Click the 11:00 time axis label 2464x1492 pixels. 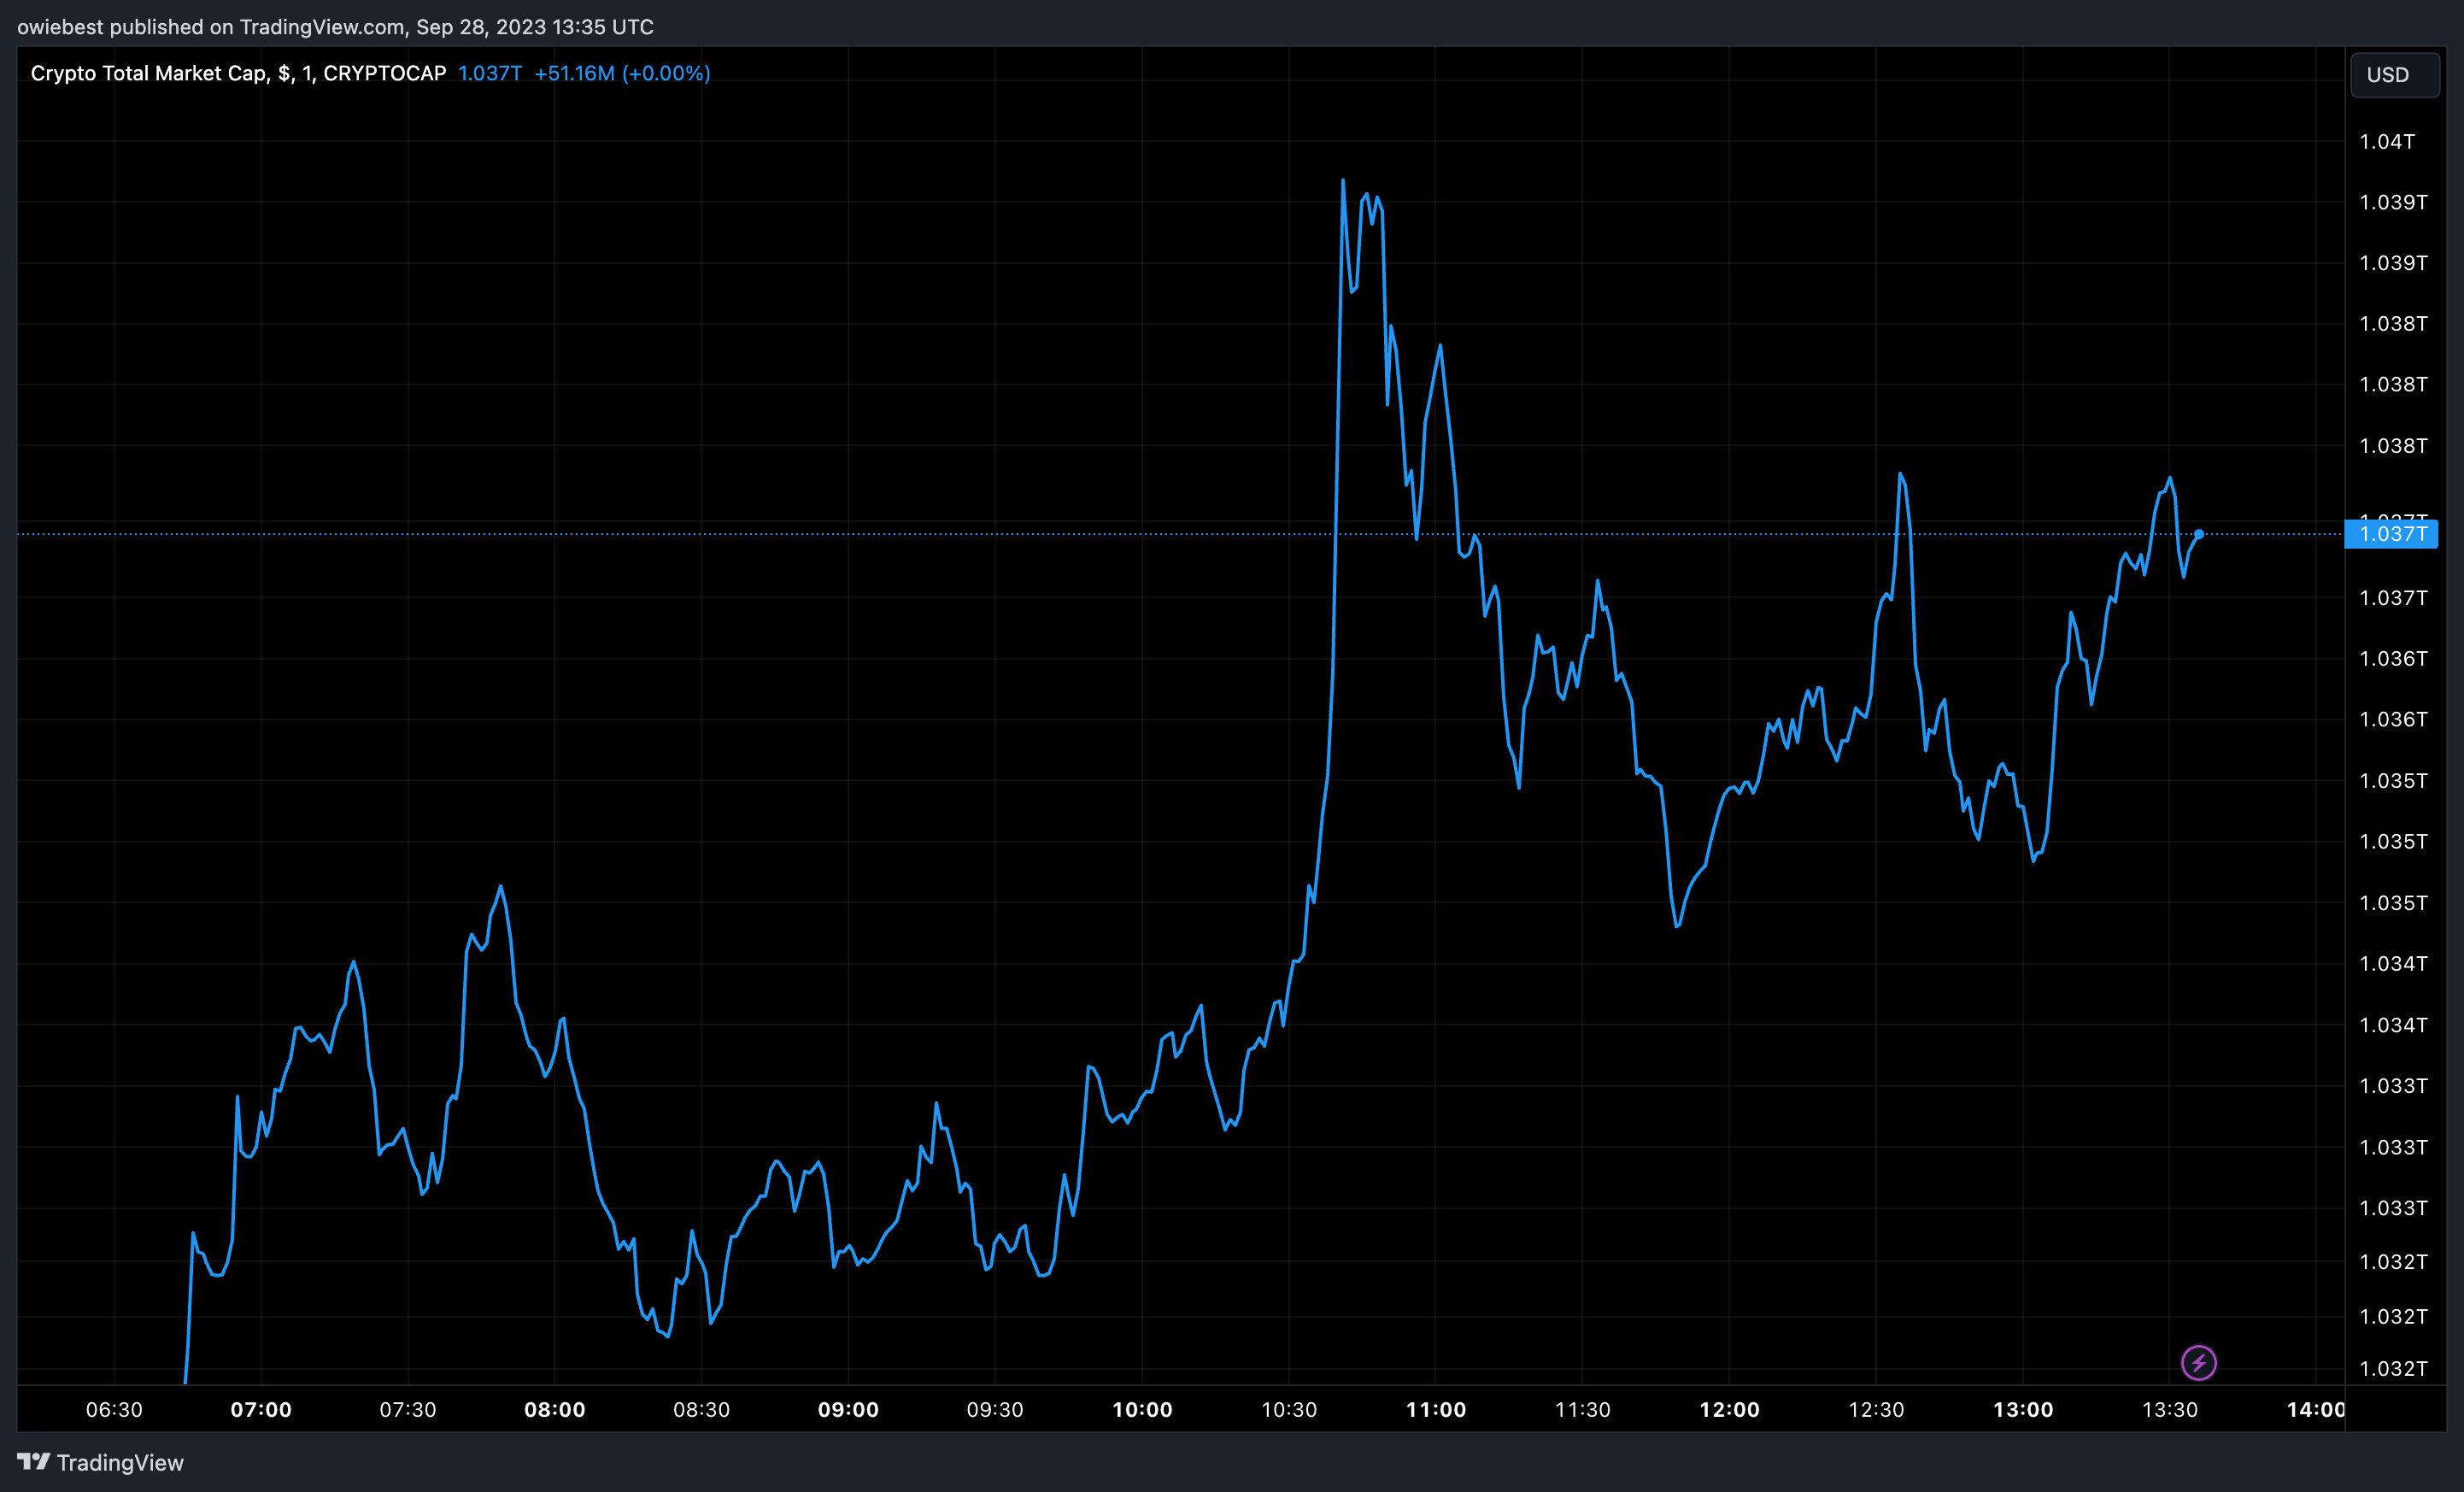(x=1436, y=1410)
